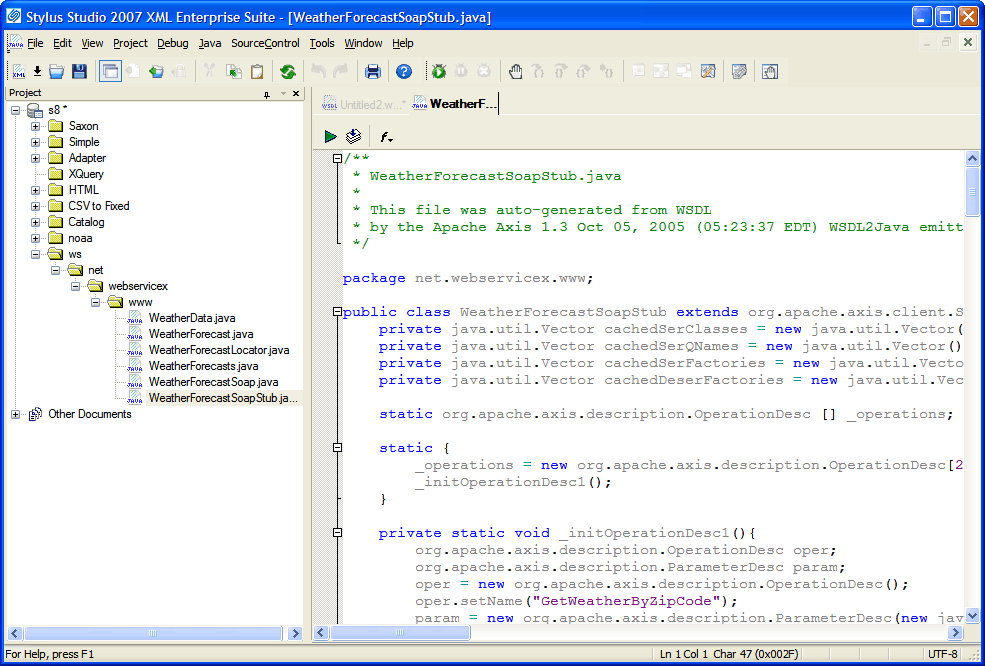Click the last toolbar icon showing a hand on a window
This screenshot has width=985, height=666.
tap(770, 72)
